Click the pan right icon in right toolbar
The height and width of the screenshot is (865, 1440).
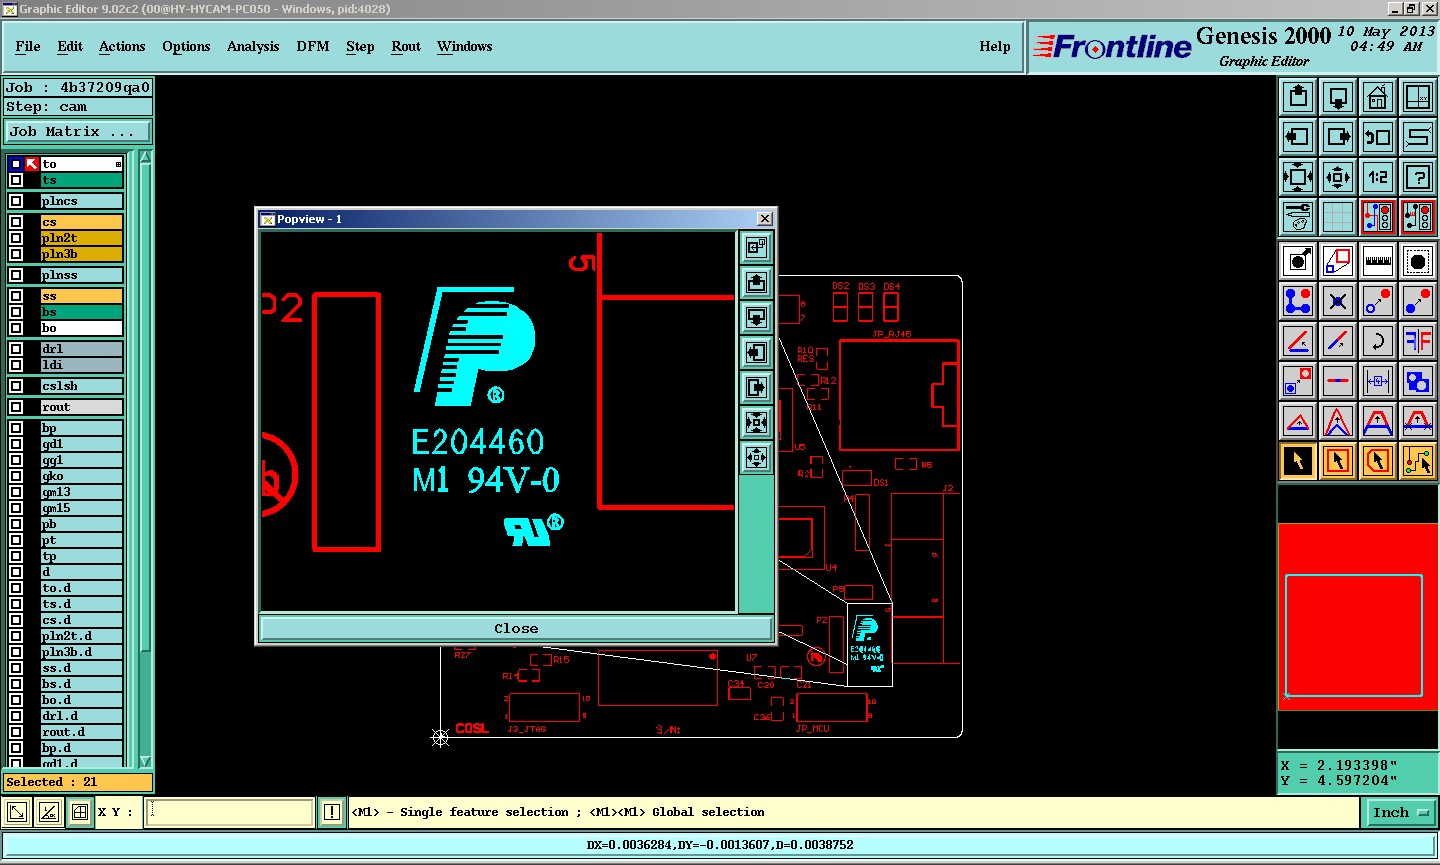coord(1338,137)
